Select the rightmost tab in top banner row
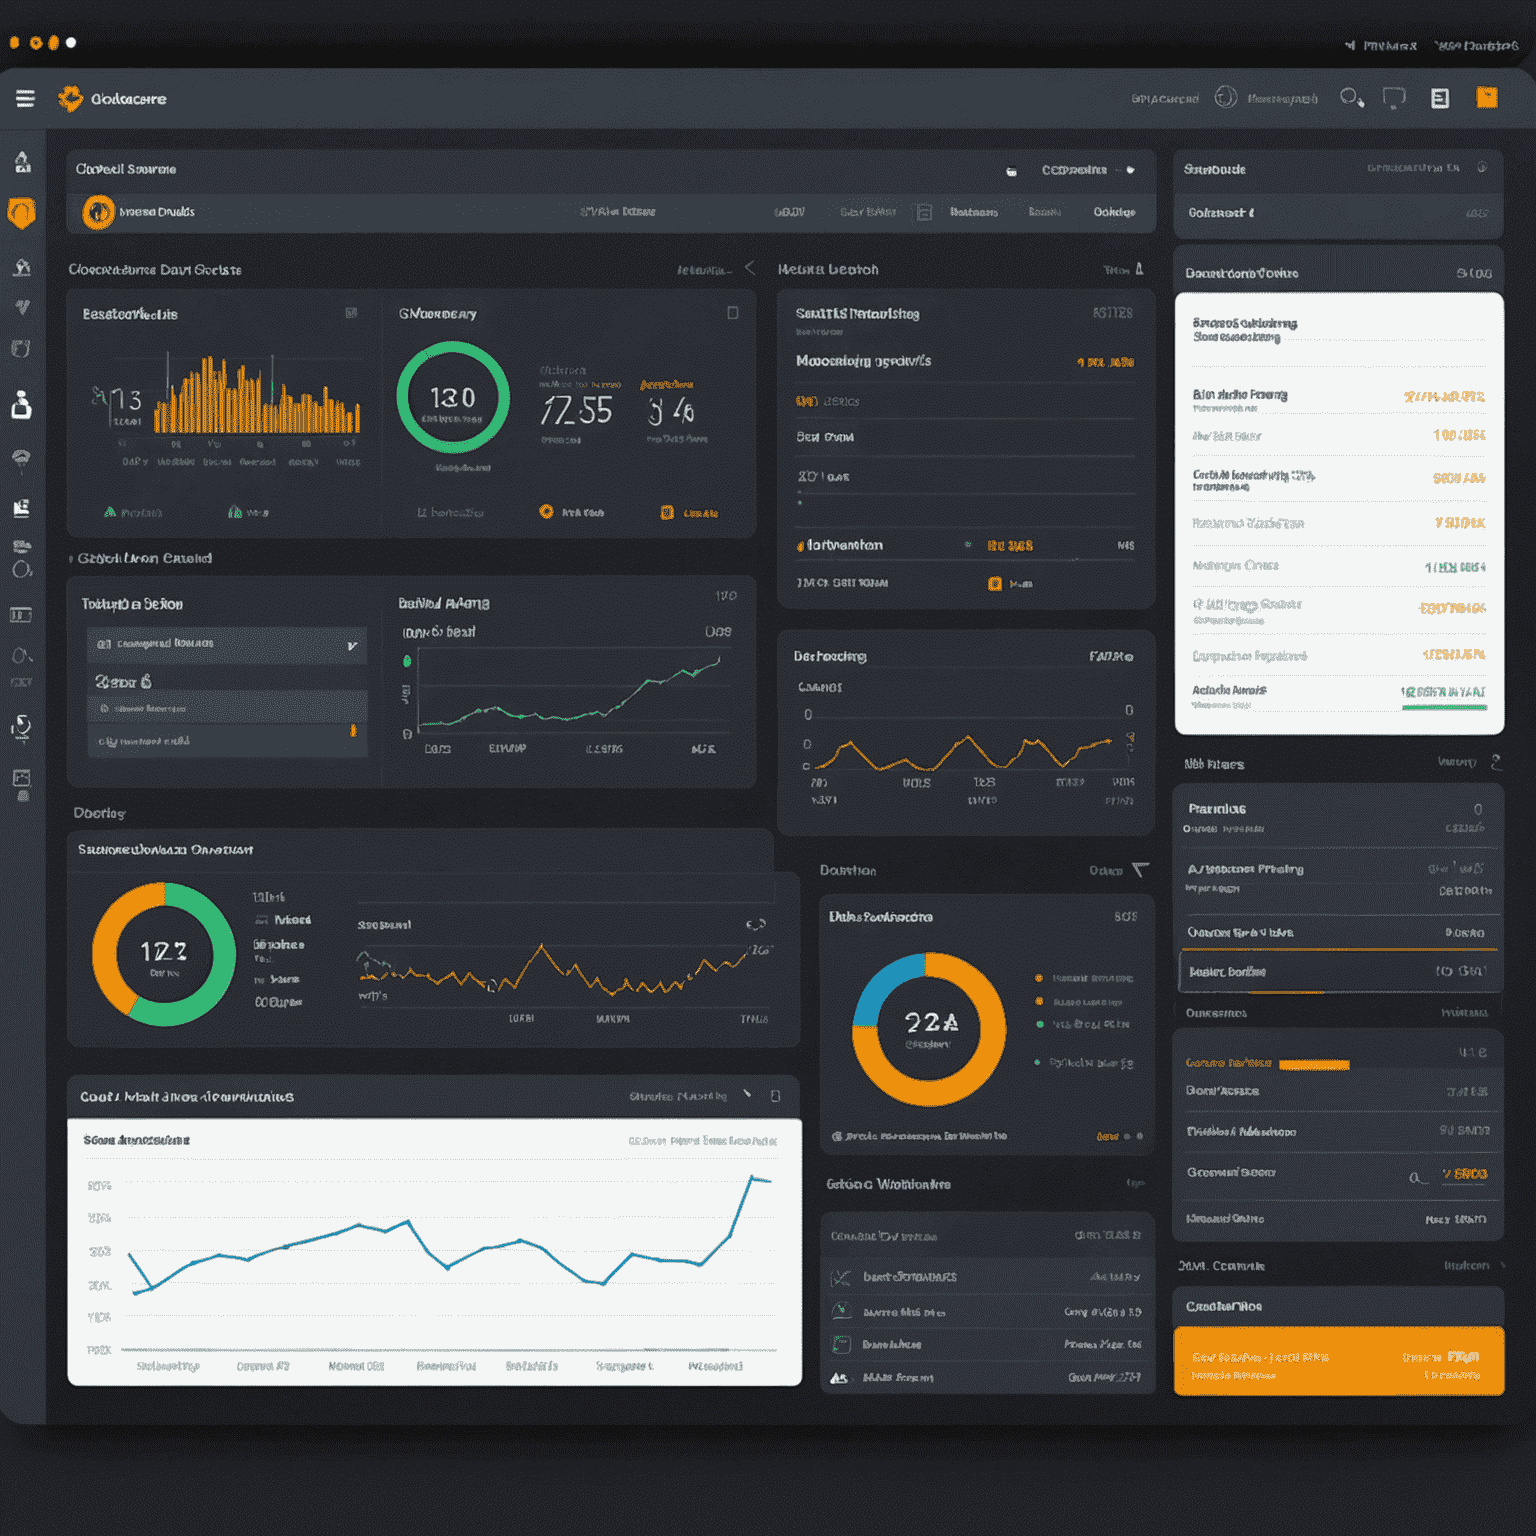The width and height of the screenshot is (1536, 1536). click(x=1114, y=212)
